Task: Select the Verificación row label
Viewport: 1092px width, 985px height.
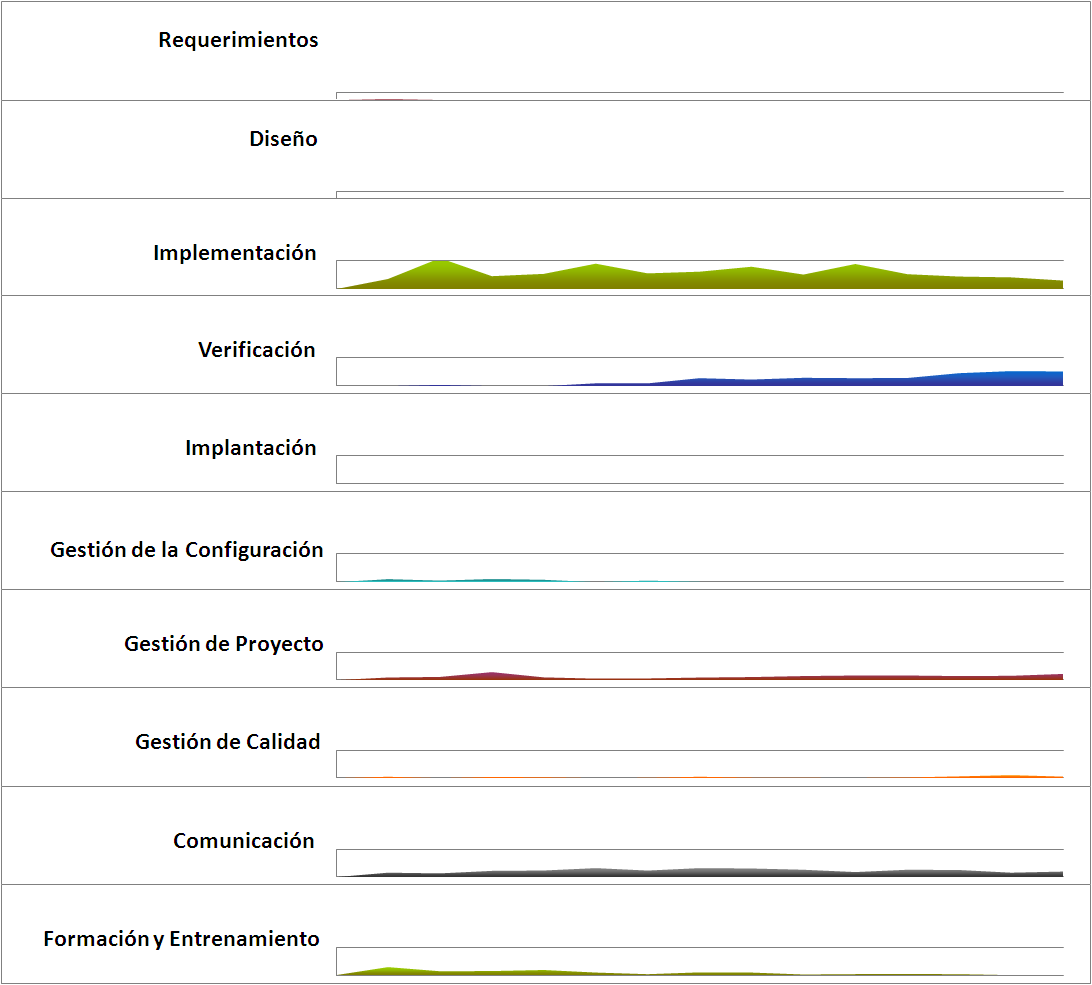Action: (256, 350)
